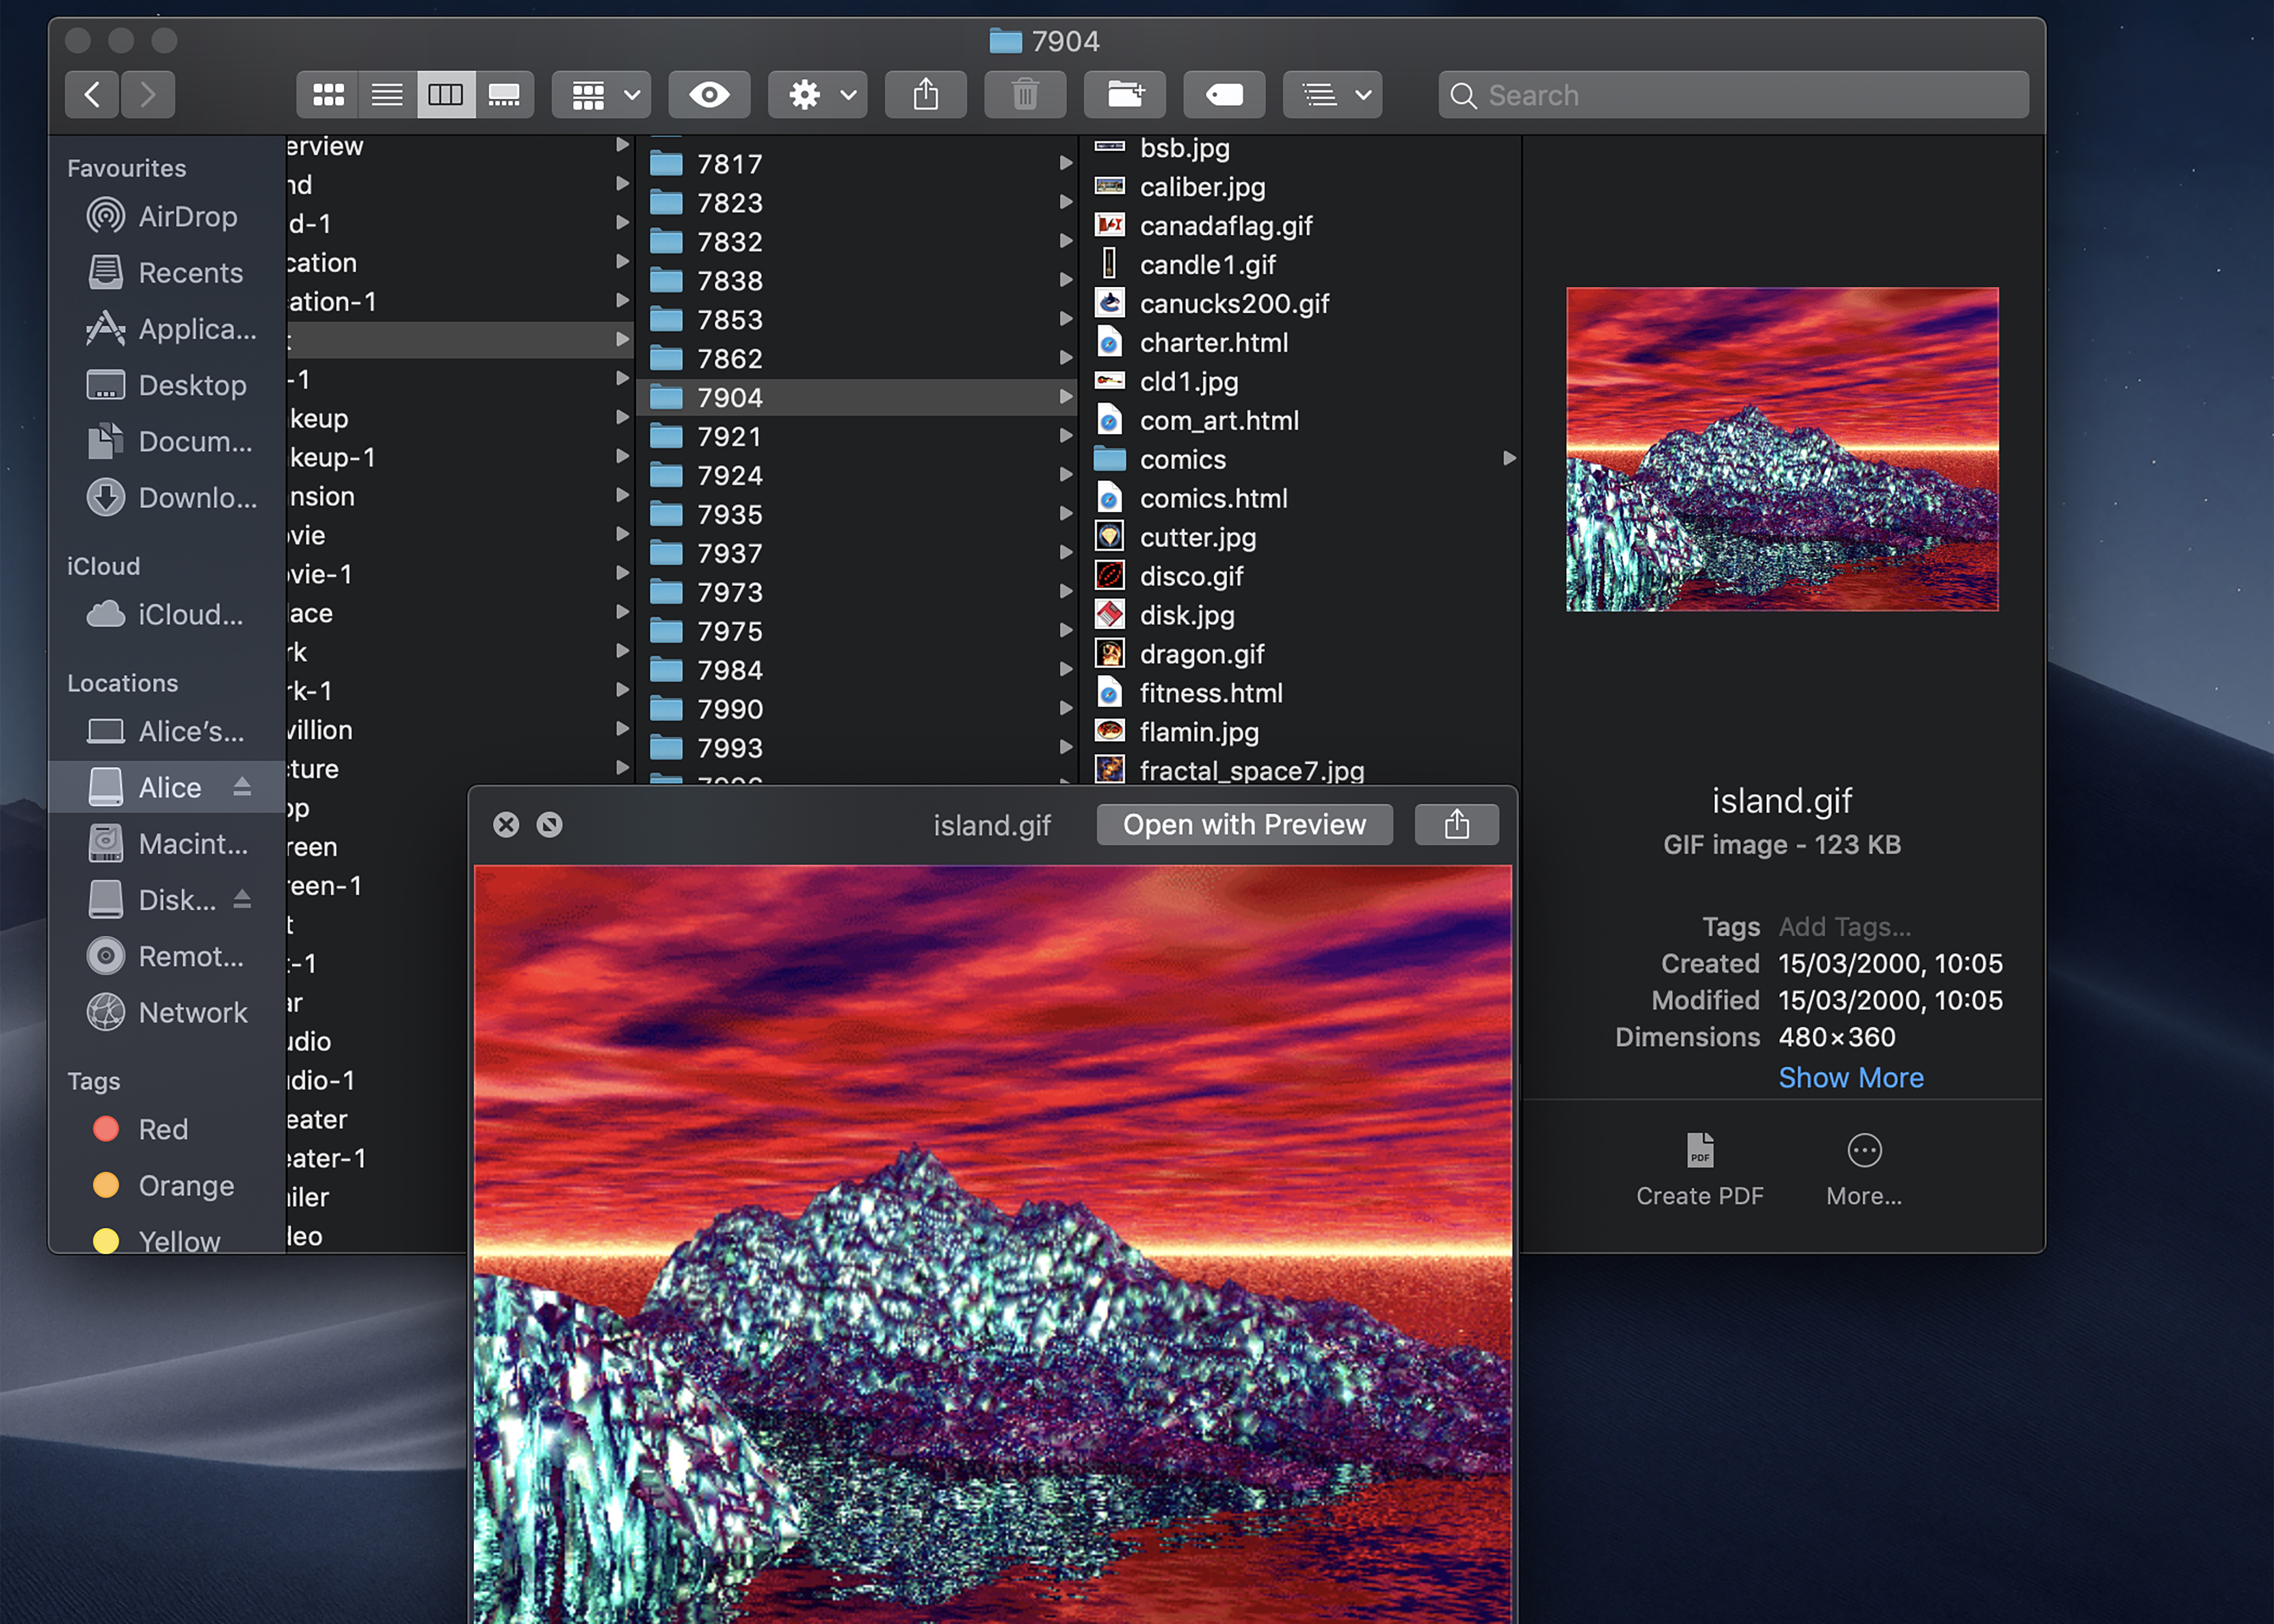The image size is (2274, 1624).
Task: Expand the comics folder disclosure arrow
Action: tap(1509, 458)
